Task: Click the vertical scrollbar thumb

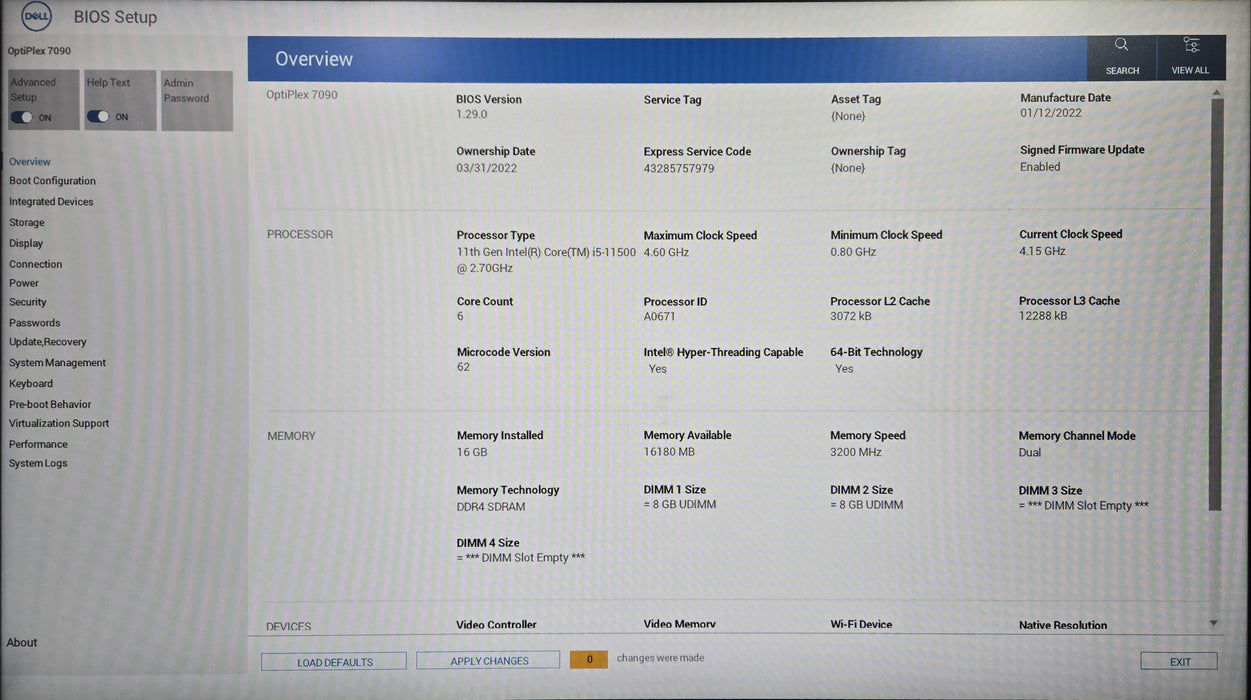Action: click(1215, 305)
